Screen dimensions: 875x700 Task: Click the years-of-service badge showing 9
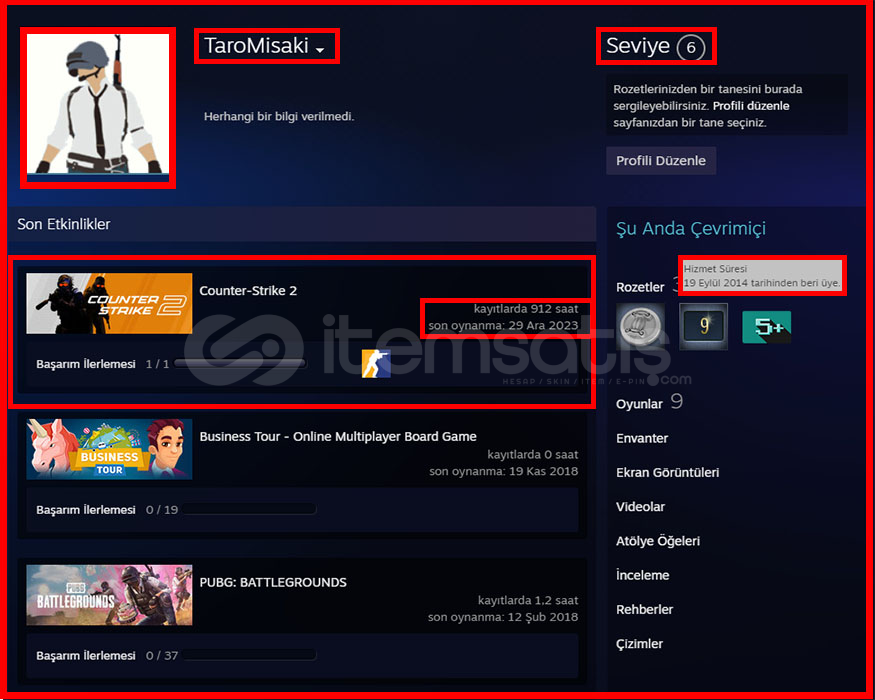pos(703,327)
